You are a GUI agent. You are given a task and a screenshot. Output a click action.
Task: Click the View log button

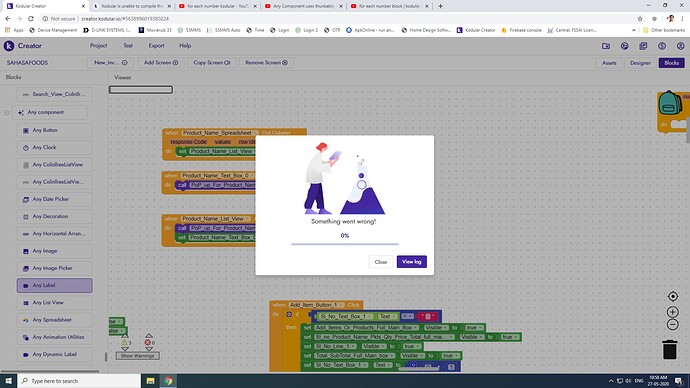[x=411, y=262]
